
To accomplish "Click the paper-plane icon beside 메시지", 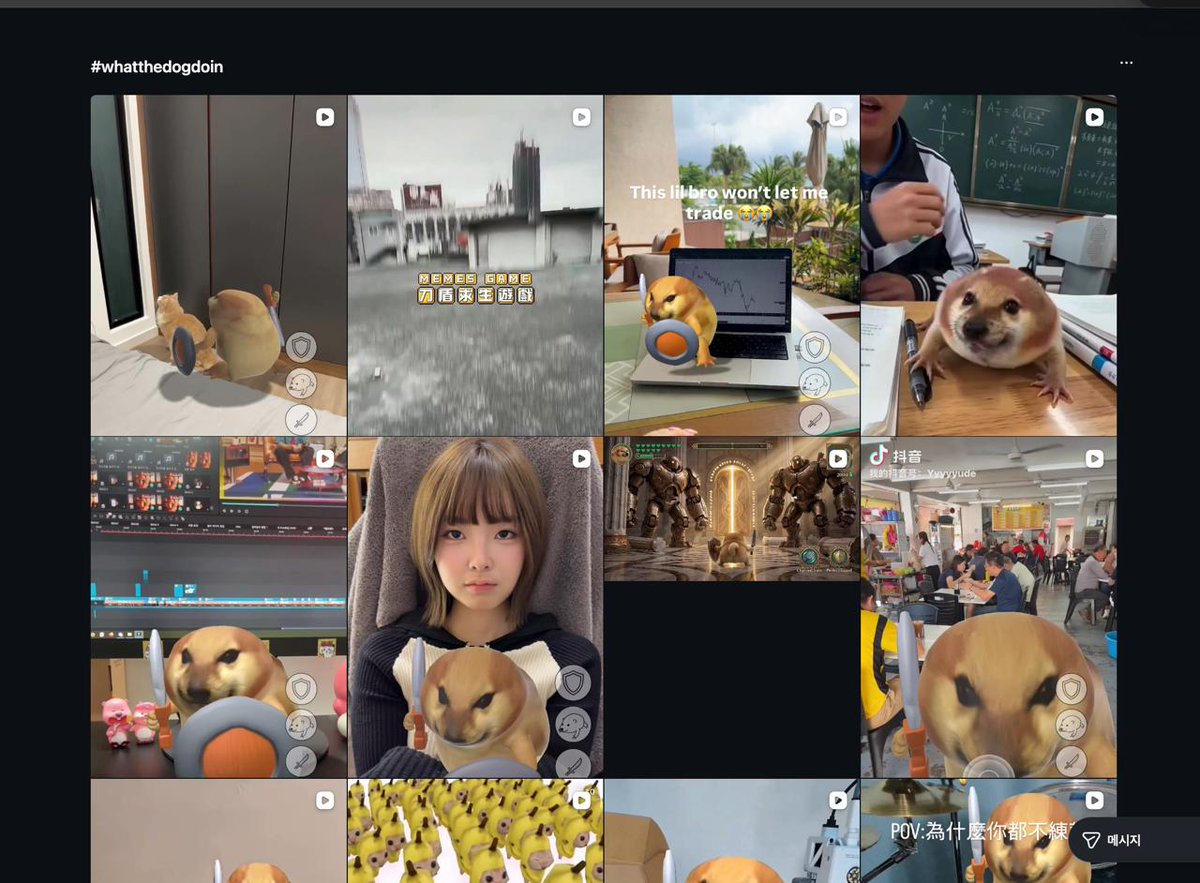I will coord(1091,840).
